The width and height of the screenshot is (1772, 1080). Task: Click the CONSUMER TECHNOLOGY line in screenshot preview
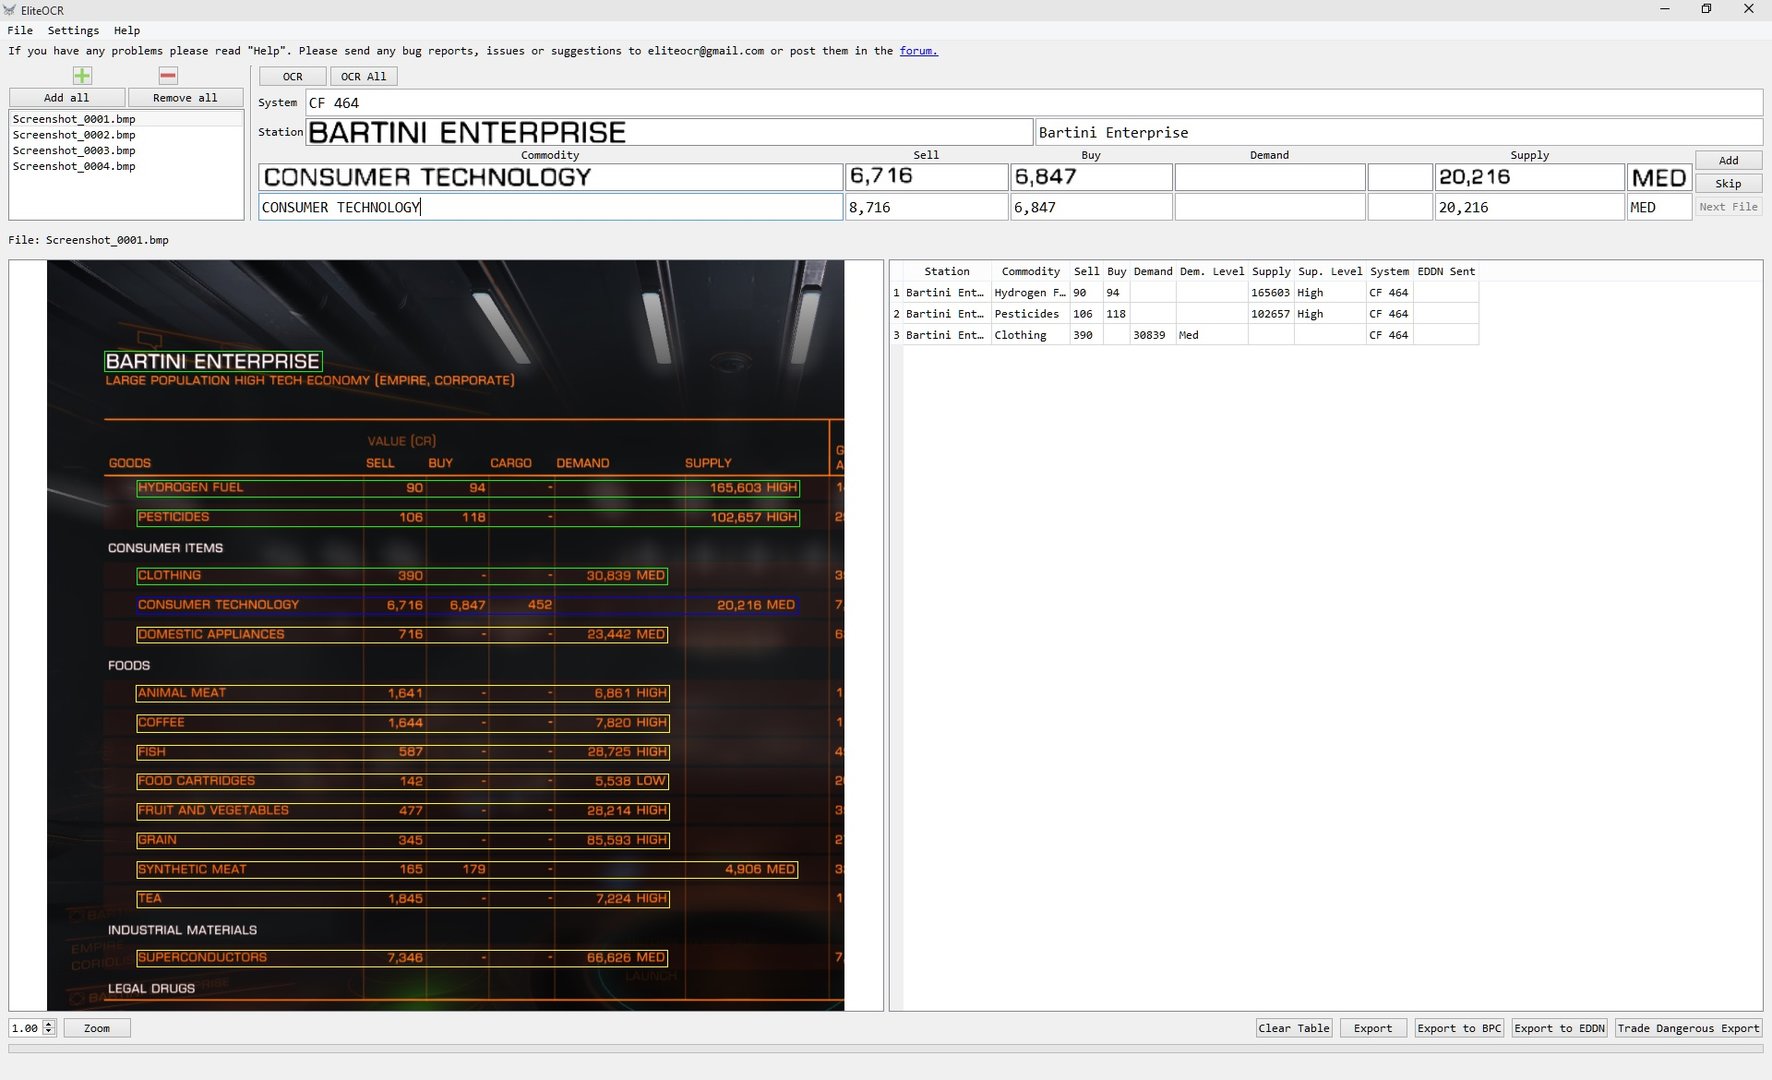468,605
